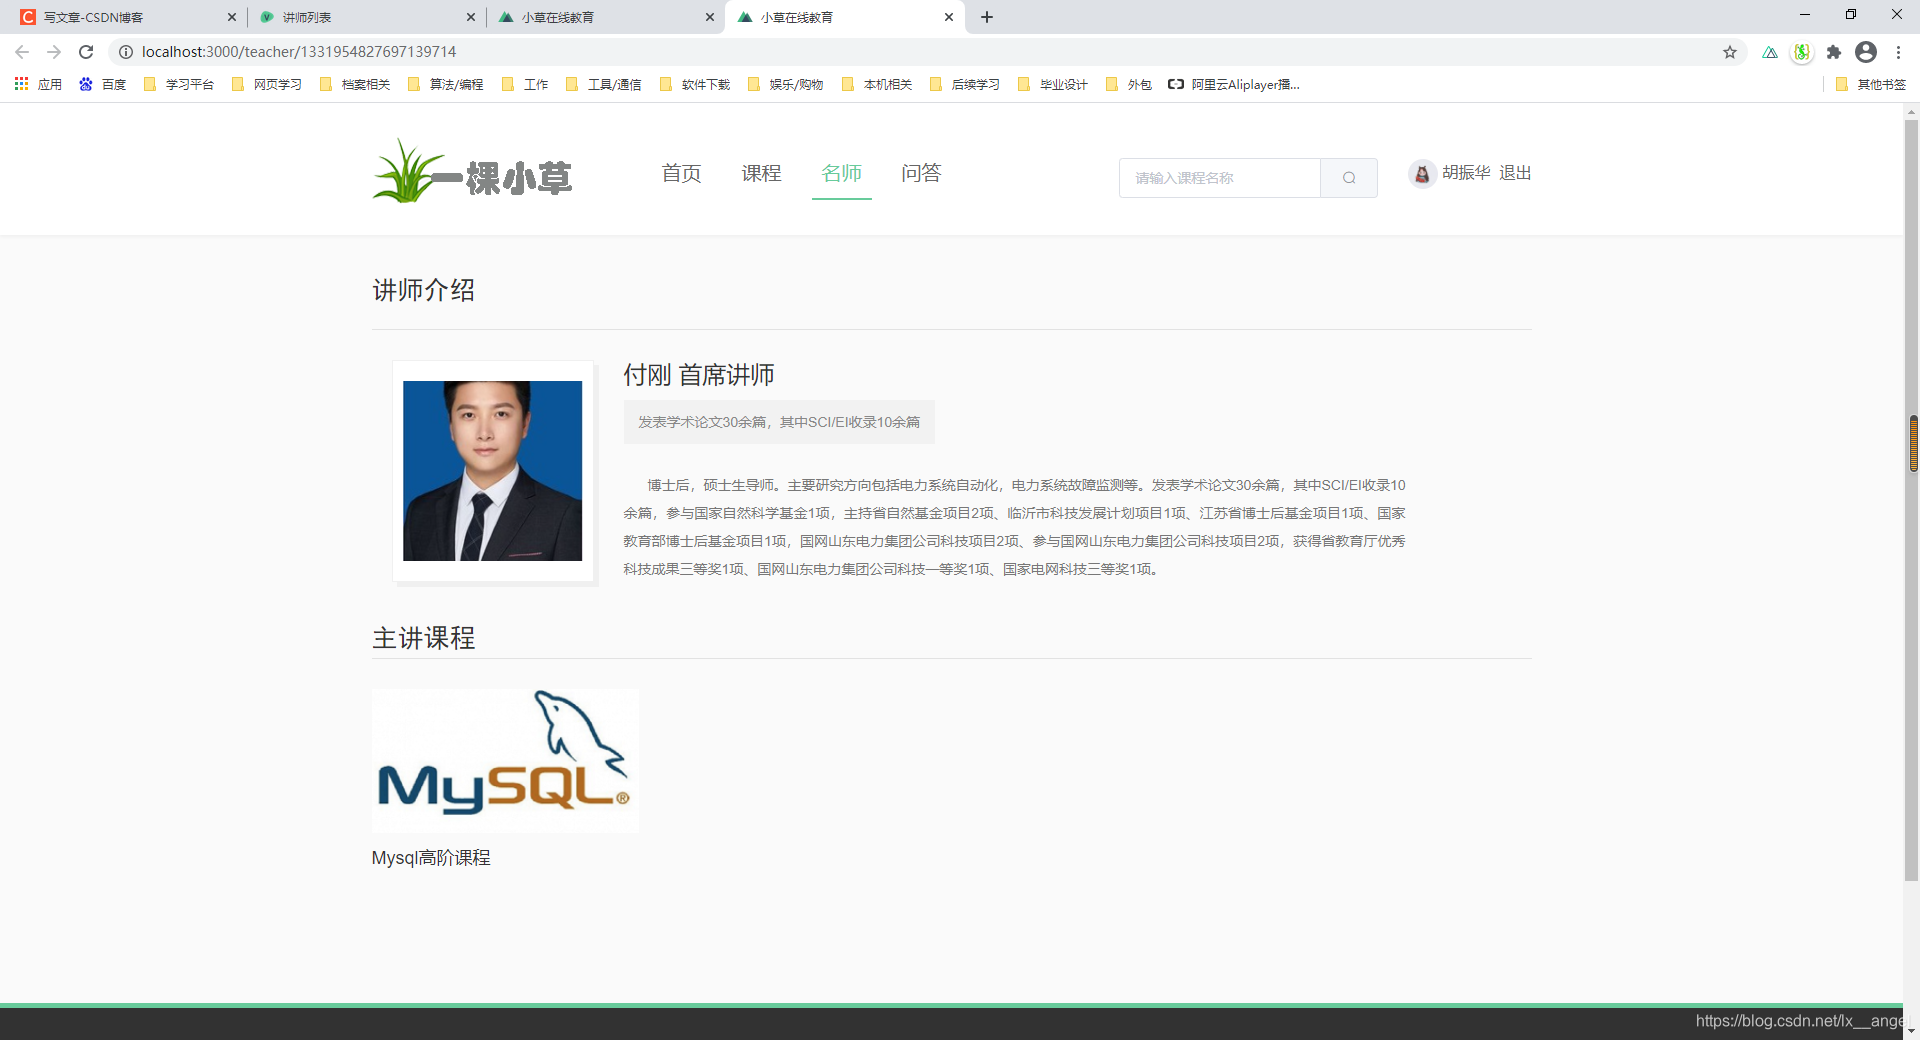Focus the 请输入课程名称 search field

pyautogui.click(x=1220, y=178)
